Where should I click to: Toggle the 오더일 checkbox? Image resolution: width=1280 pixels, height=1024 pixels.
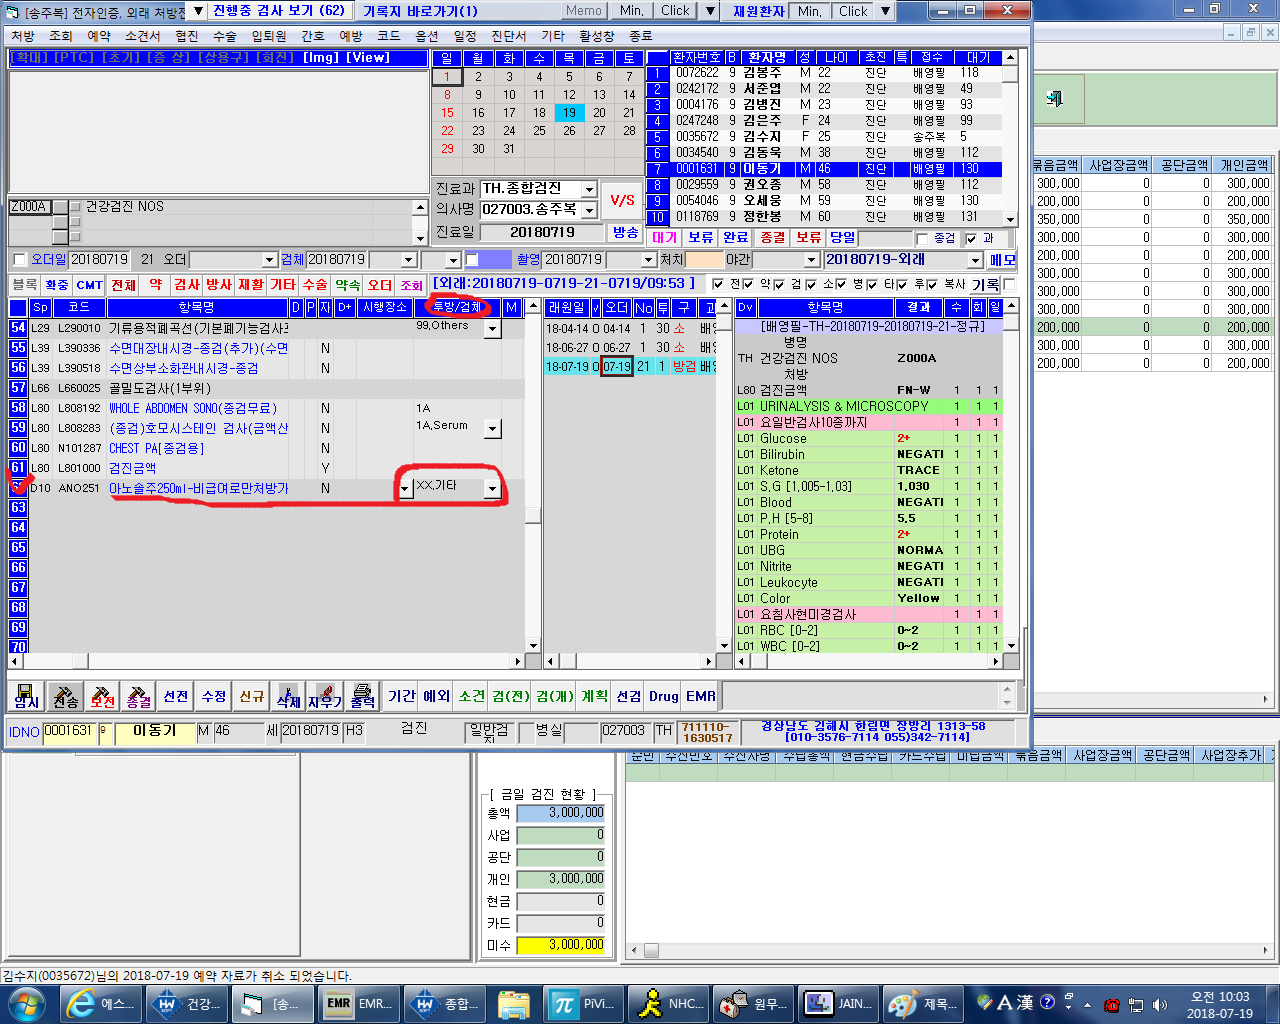click(19, 260)
